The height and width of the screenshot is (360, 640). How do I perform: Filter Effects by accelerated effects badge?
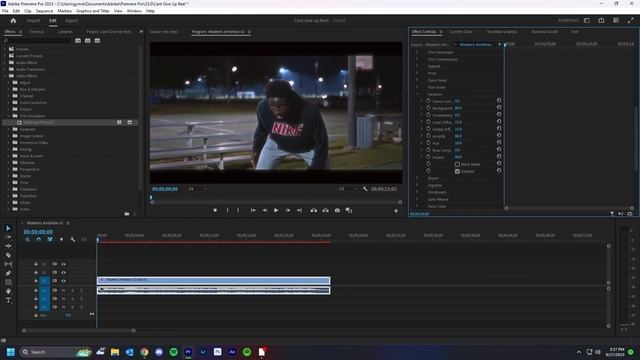tap(78, 40)
